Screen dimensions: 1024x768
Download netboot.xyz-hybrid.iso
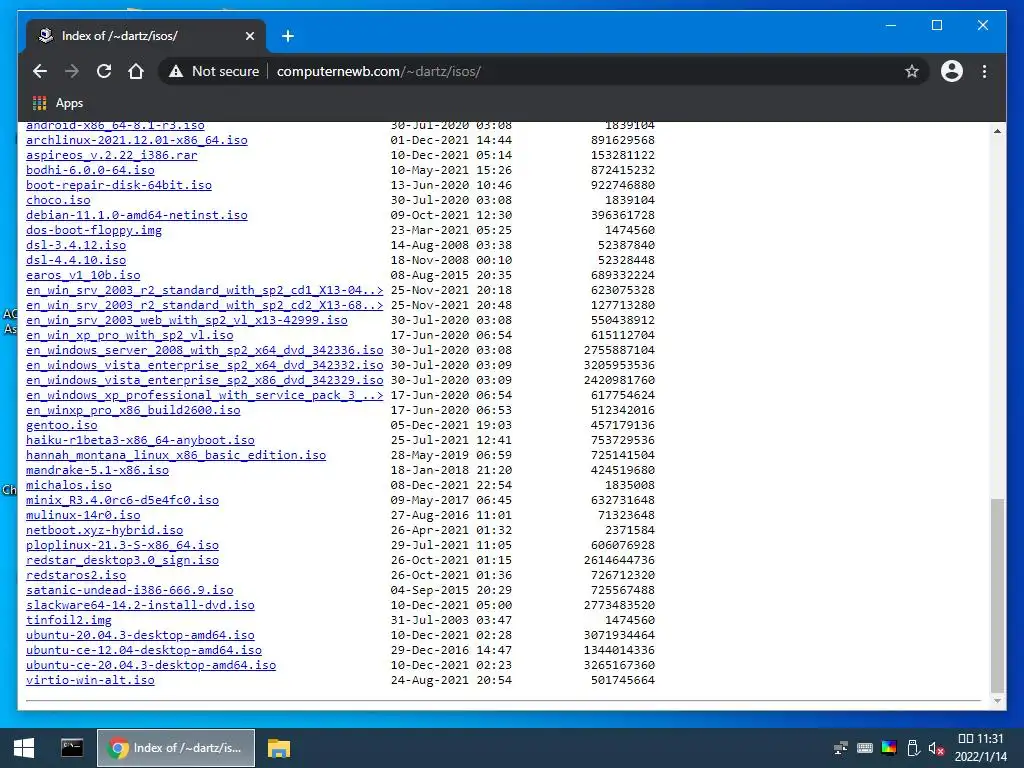[x=104, y=530]
